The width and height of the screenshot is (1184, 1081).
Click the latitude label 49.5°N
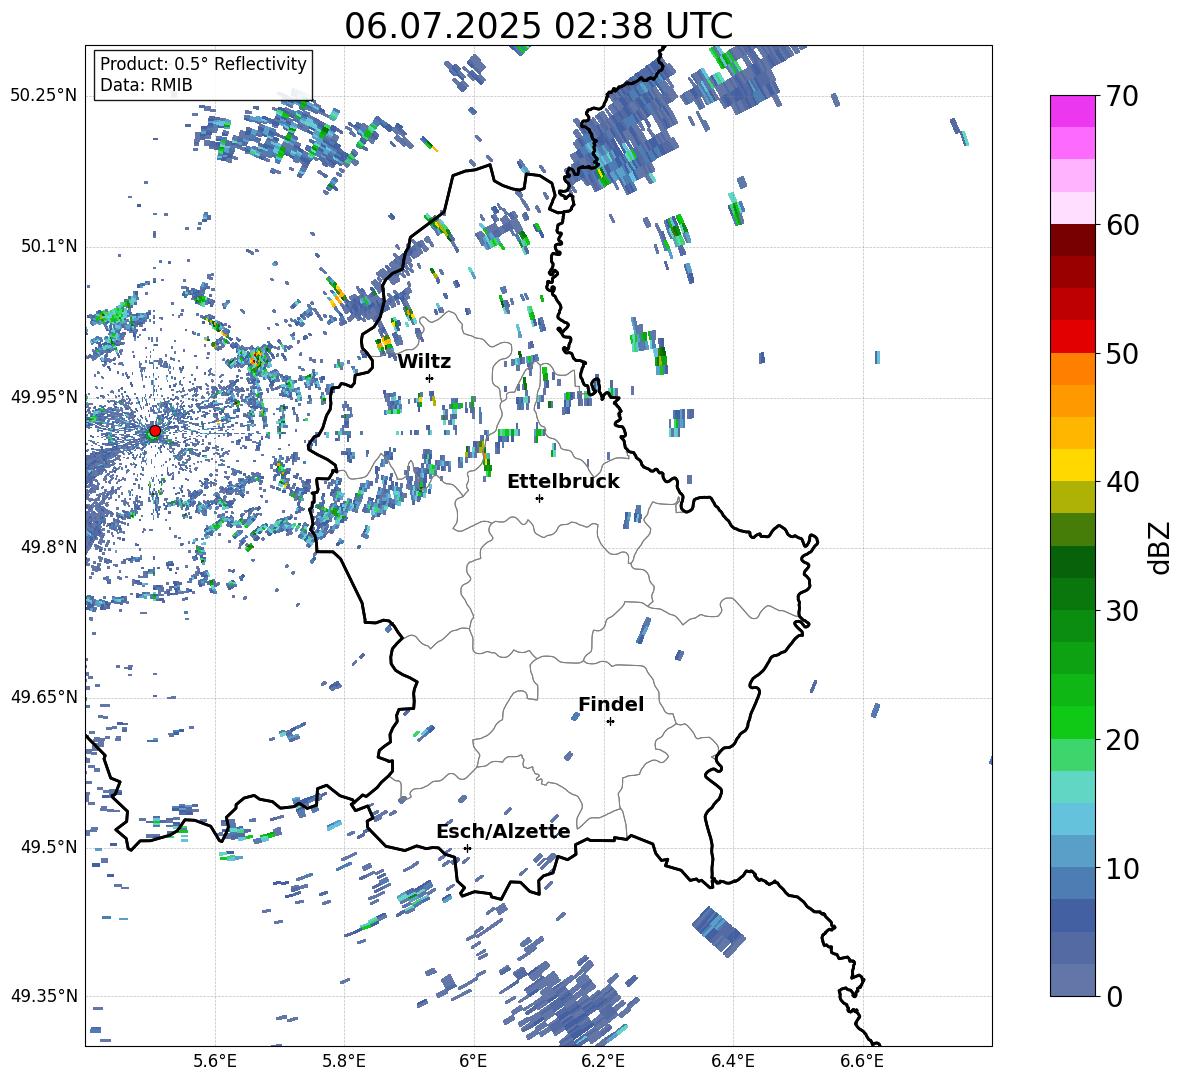[x=48, y=846]
